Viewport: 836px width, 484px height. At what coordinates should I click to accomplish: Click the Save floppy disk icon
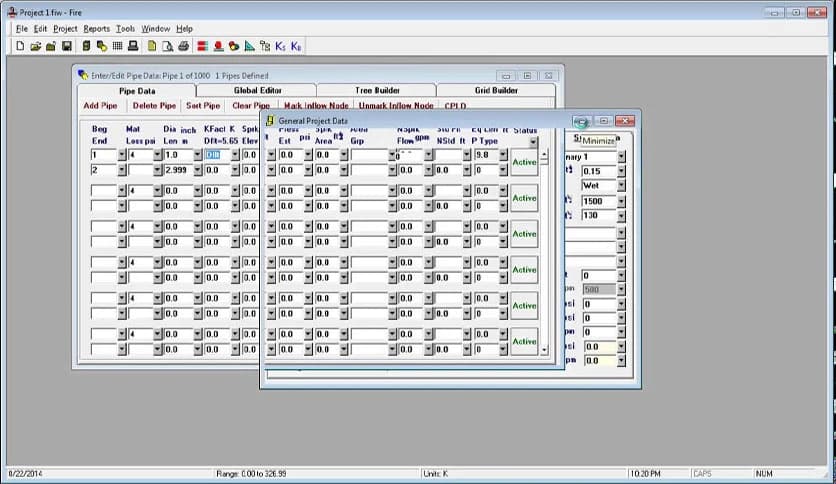click(x=67, y=46)
